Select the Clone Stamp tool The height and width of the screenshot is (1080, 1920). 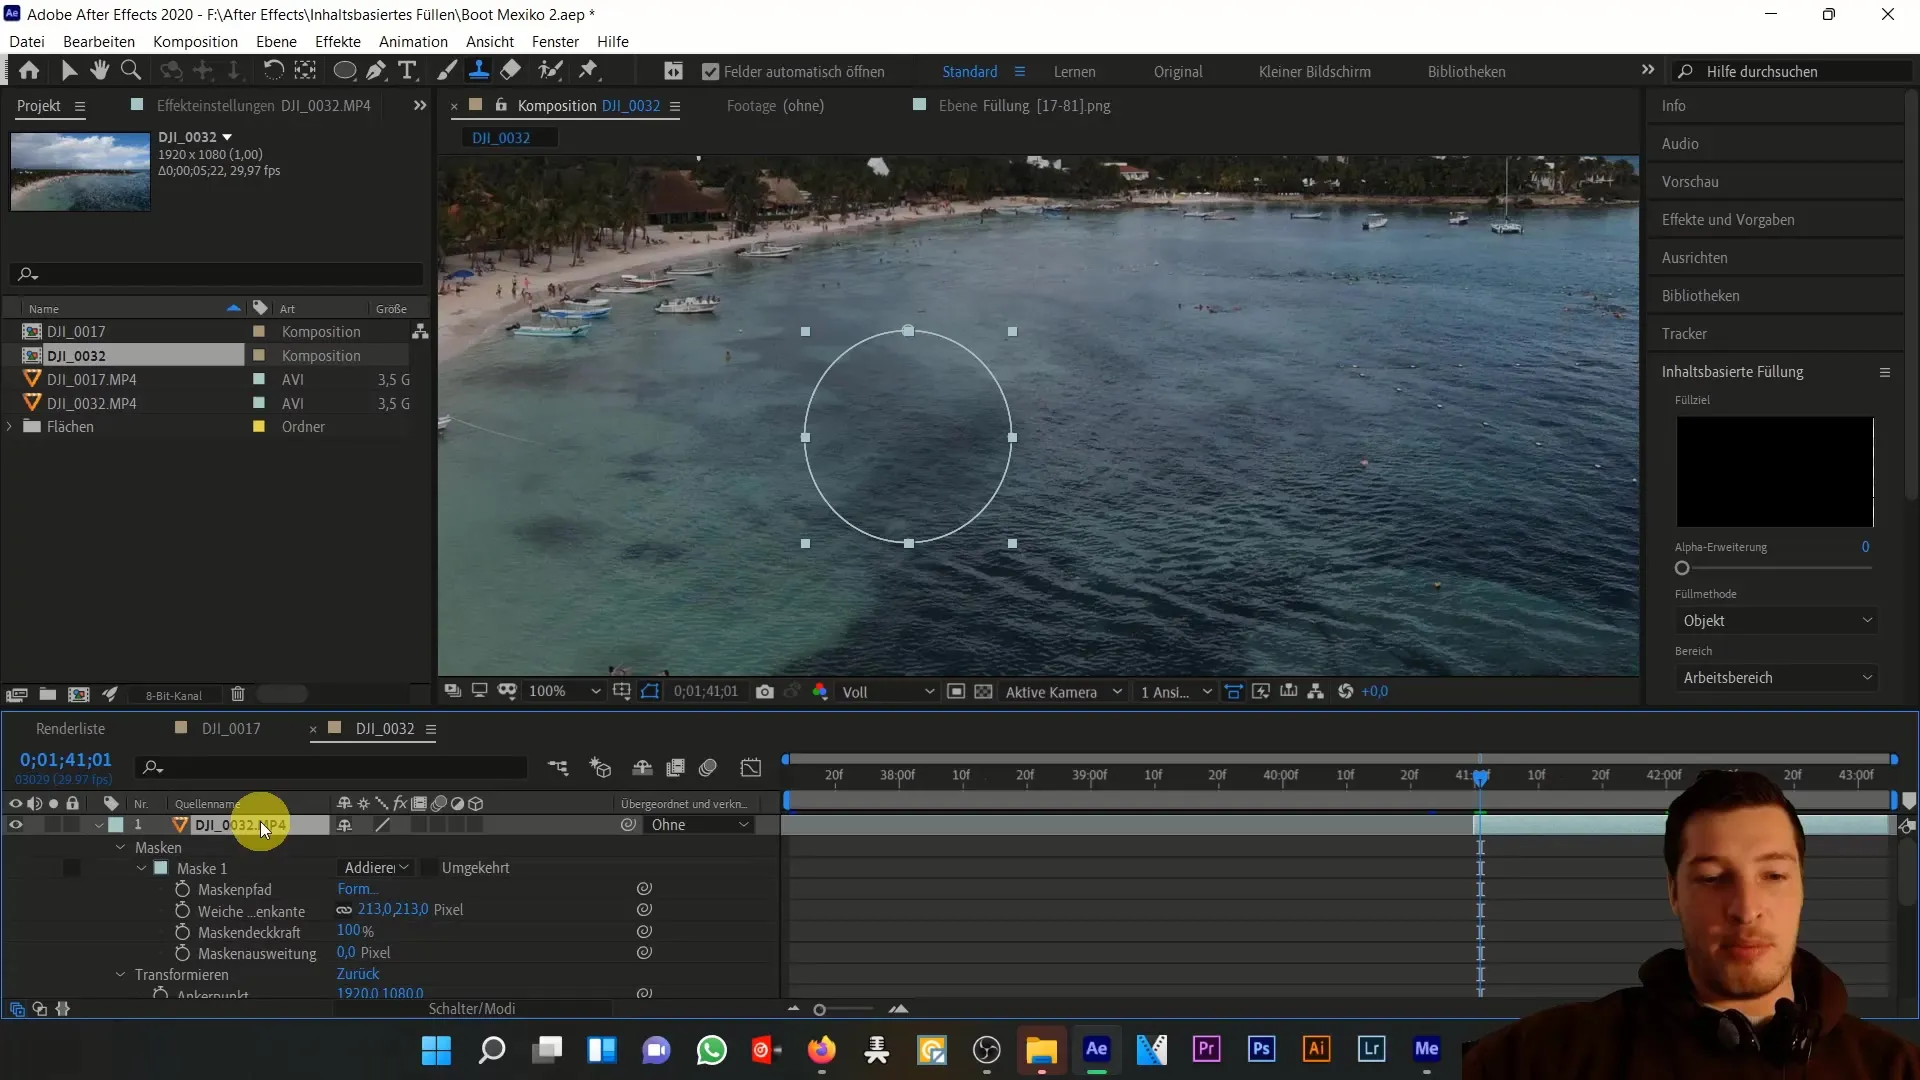pos(479,70)
